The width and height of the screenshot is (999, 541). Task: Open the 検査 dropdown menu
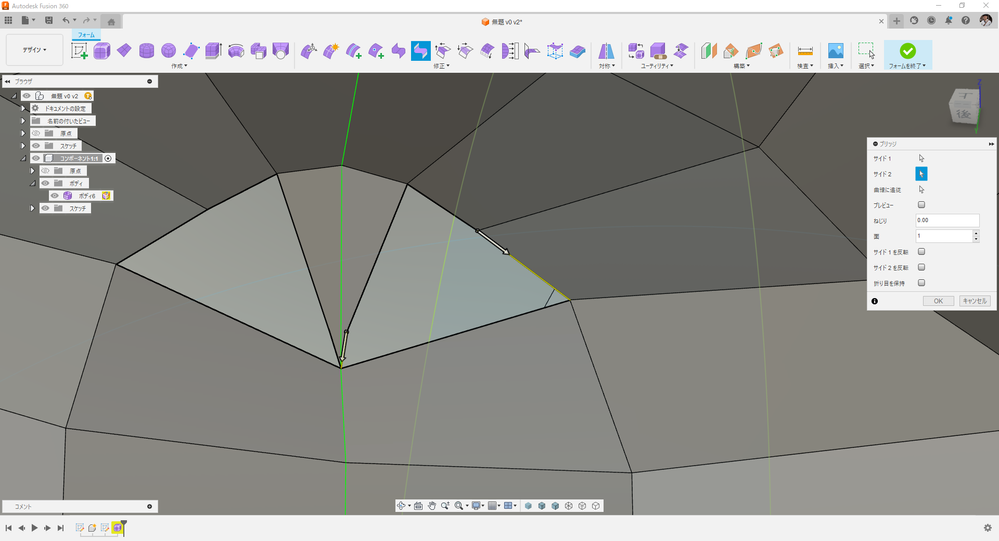[x=805, y=66]
